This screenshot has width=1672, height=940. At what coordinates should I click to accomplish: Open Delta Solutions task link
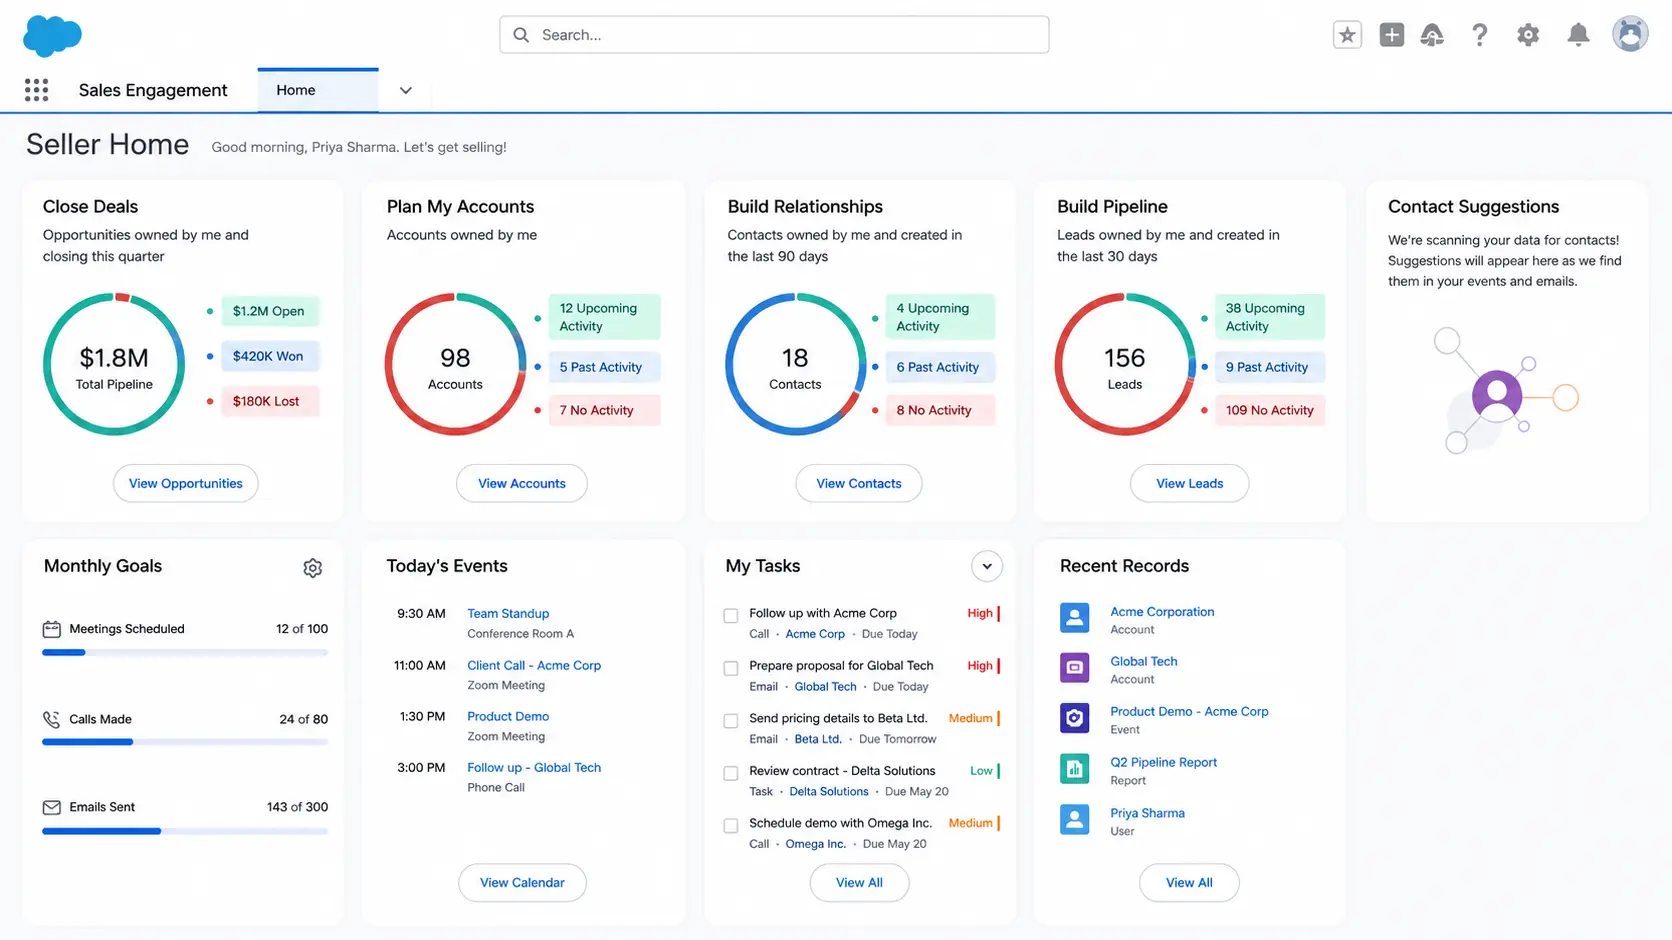tap(829, 791)
